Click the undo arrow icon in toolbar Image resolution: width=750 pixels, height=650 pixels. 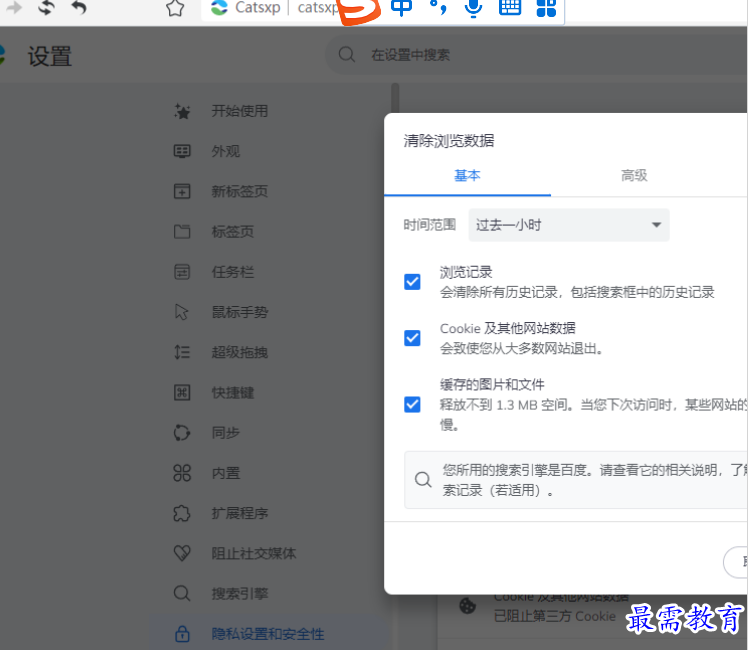pyautogui.click(x=79, y=7)
